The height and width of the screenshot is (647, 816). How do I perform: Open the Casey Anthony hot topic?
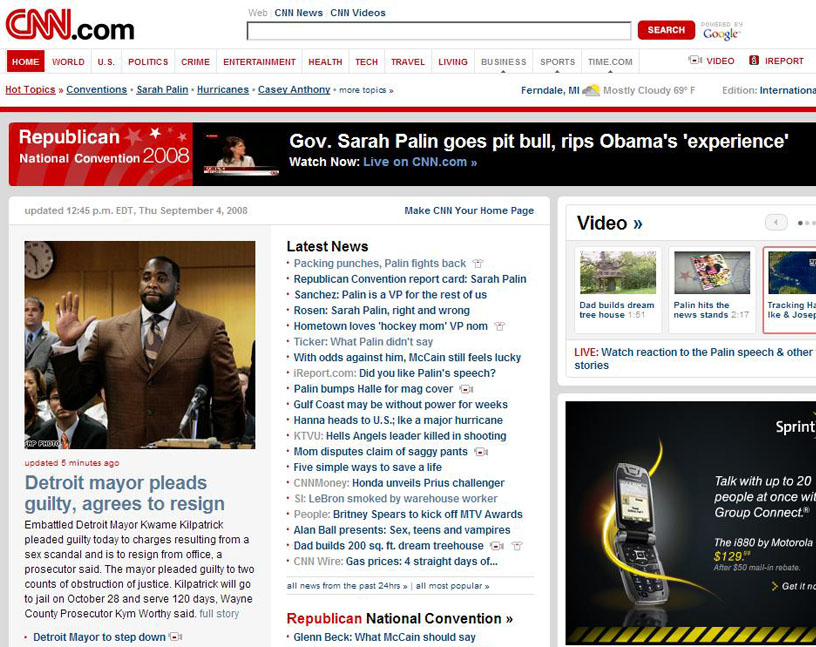click(x=294, y=90)
